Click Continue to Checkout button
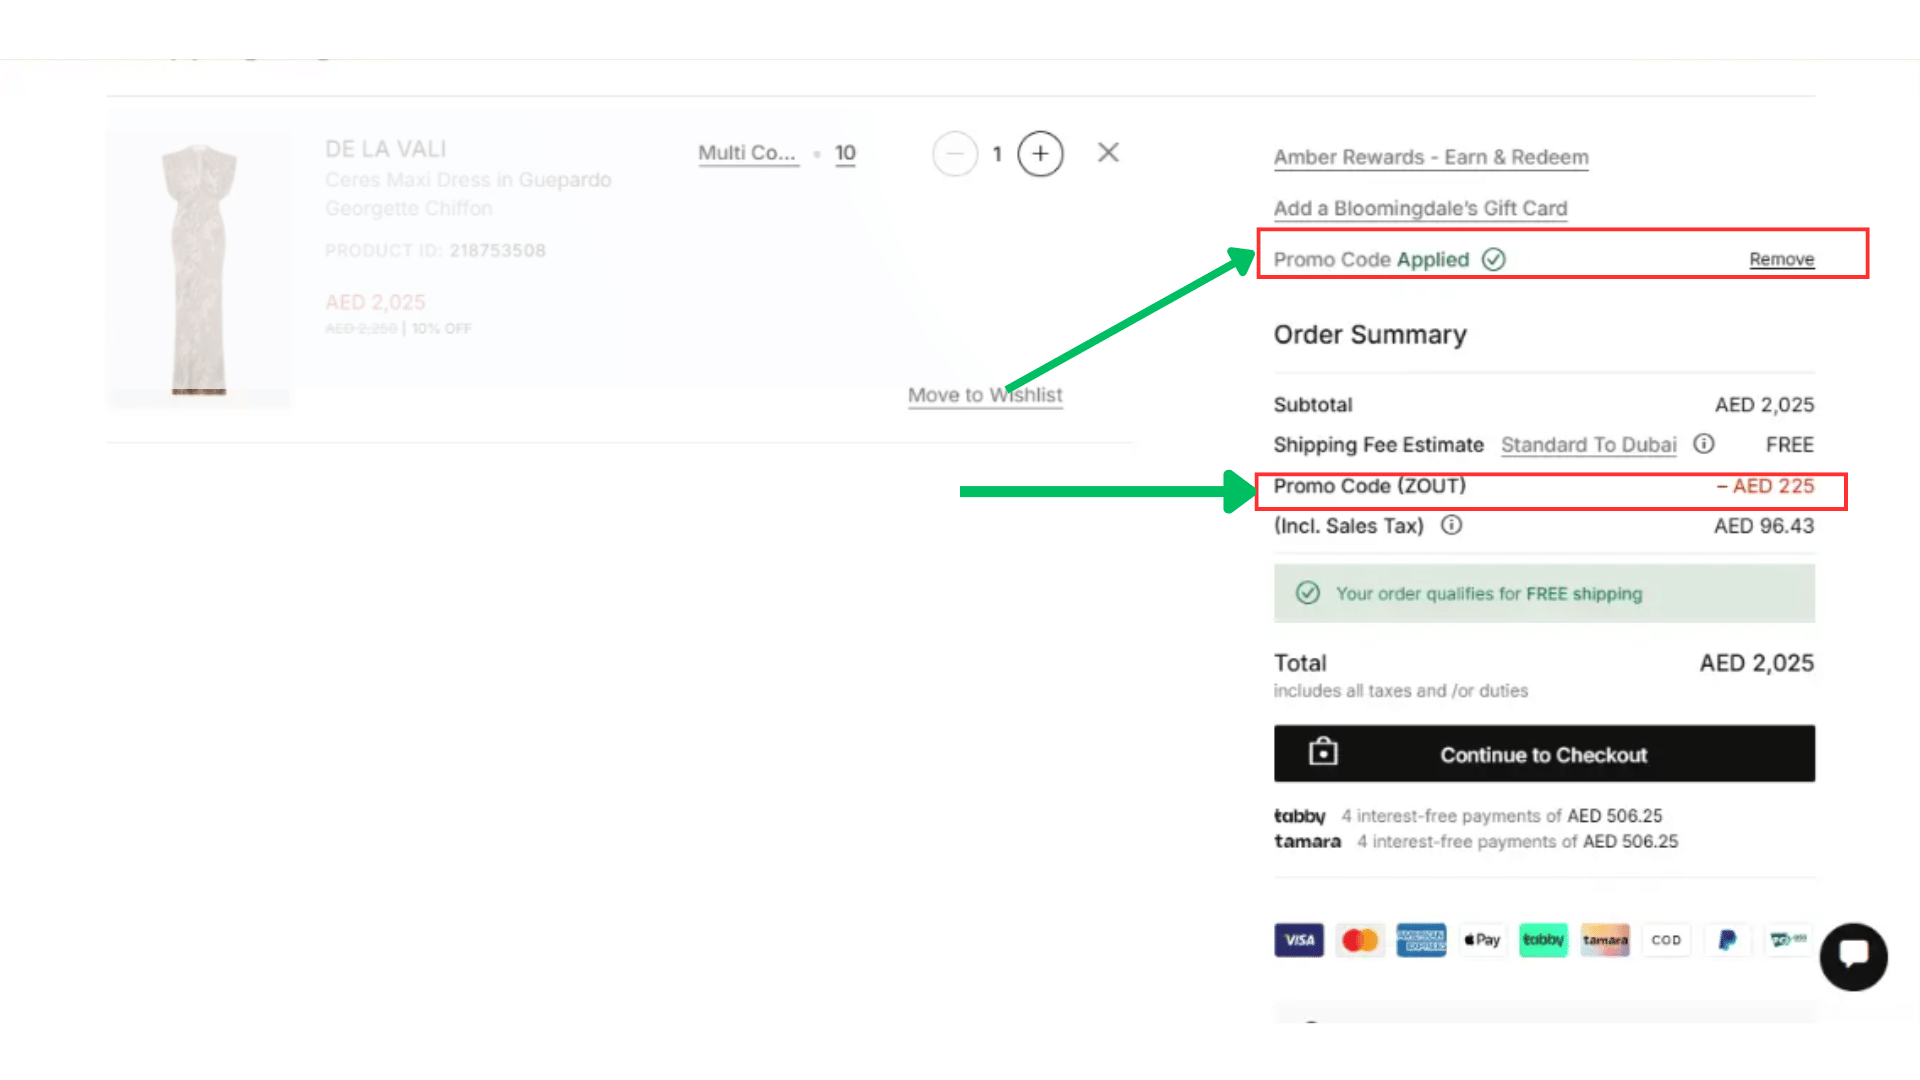Screen dimensions: 1920x1080 pos(1544,754)
